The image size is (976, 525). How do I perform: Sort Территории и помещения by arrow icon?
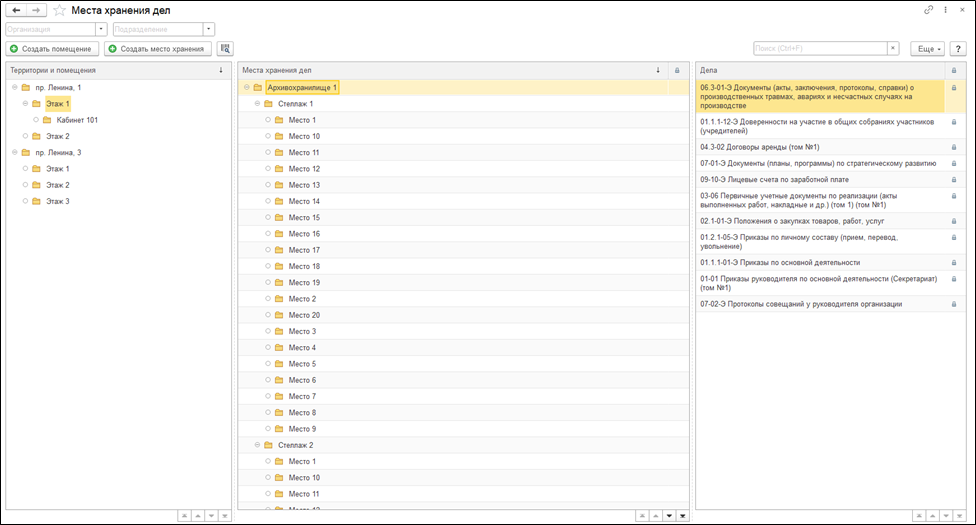[x=221, y=71]
